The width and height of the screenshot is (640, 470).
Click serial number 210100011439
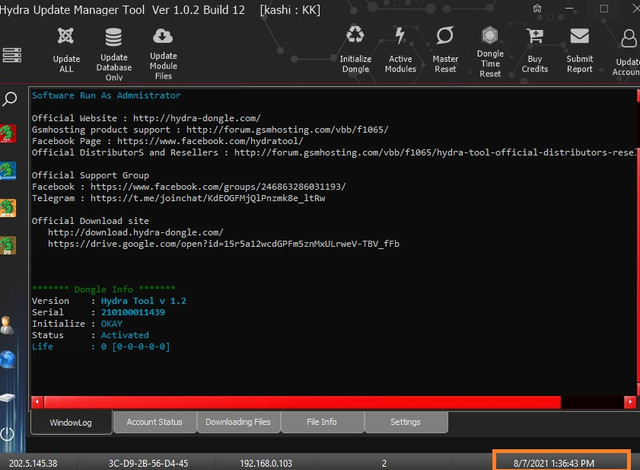[x=133, y=313]
